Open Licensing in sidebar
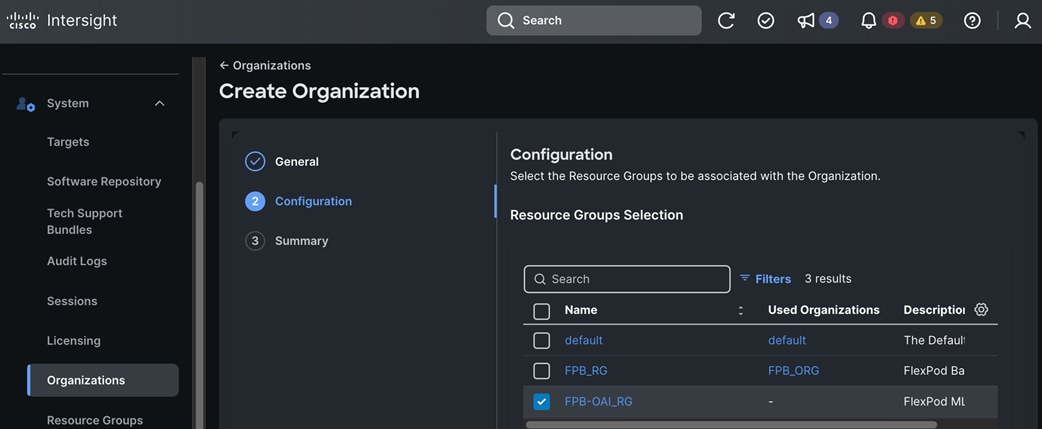Viewport: 1042px width, 429px height. coord(74,341)
